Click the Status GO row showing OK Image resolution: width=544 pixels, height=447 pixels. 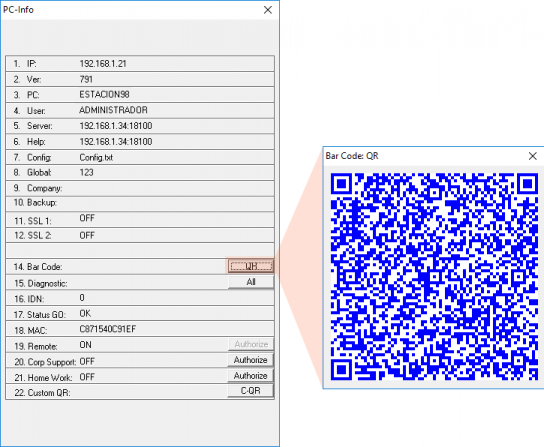(140, 313)
